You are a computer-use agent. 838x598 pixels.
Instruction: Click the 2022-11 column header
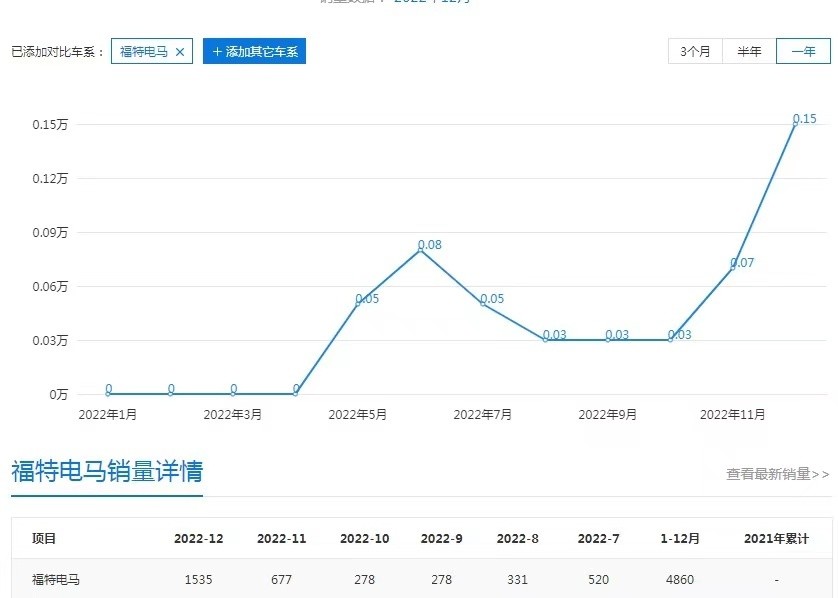pyautogui.click(x=281, y=539)
